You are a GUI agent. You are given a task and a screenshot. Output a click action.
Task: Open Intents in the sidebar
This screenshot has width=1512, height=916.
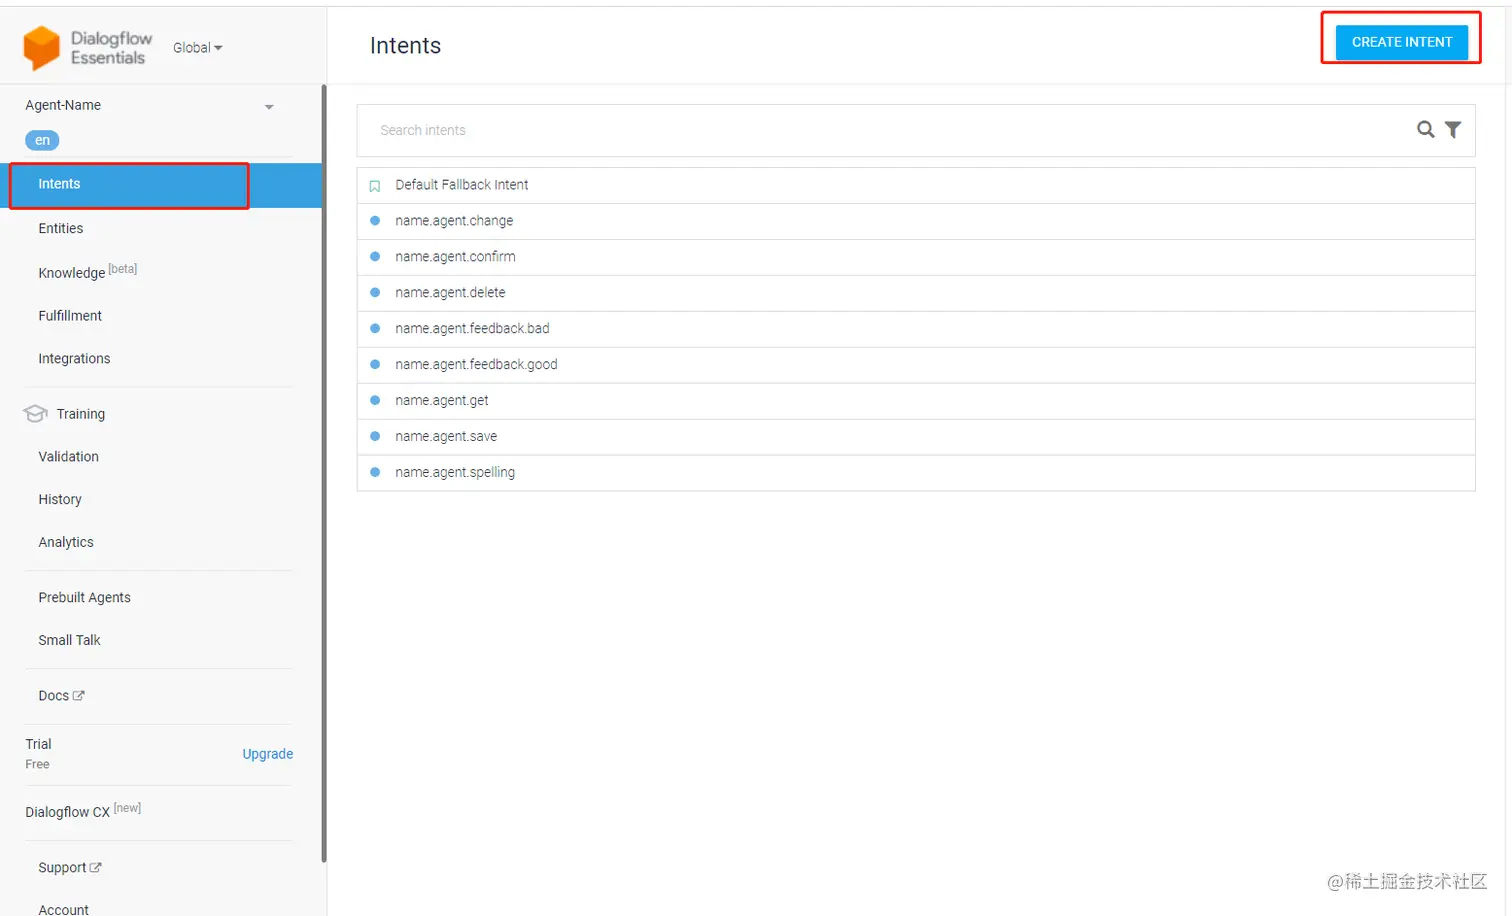[160, 184]
